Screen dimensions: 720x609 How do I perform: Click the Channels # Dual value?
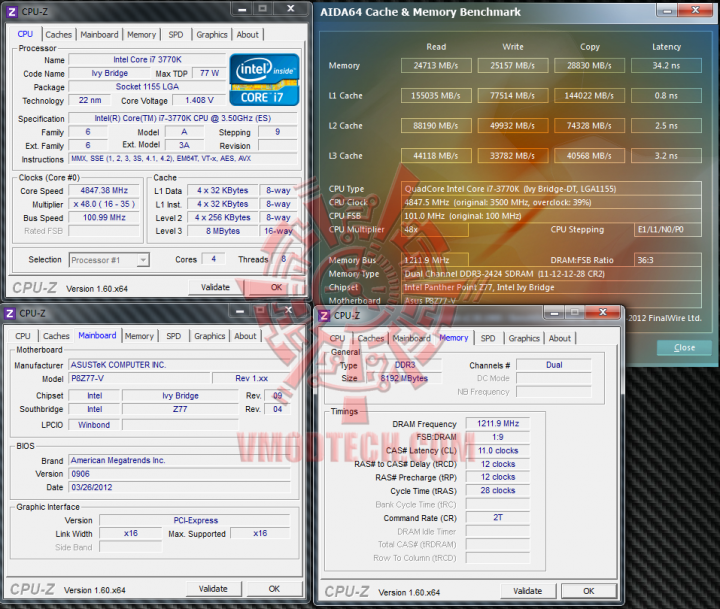(x=554, y=365)
